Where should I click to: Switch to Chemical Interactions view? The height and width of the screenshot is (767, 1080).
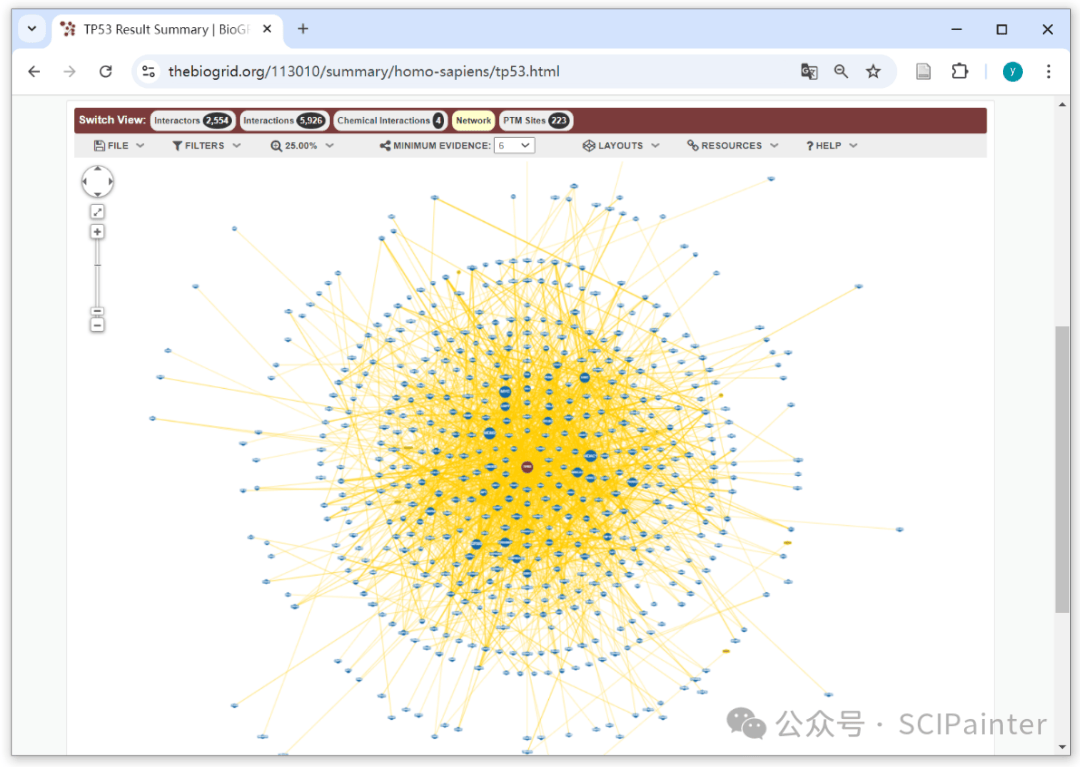(x=390, y=121)
